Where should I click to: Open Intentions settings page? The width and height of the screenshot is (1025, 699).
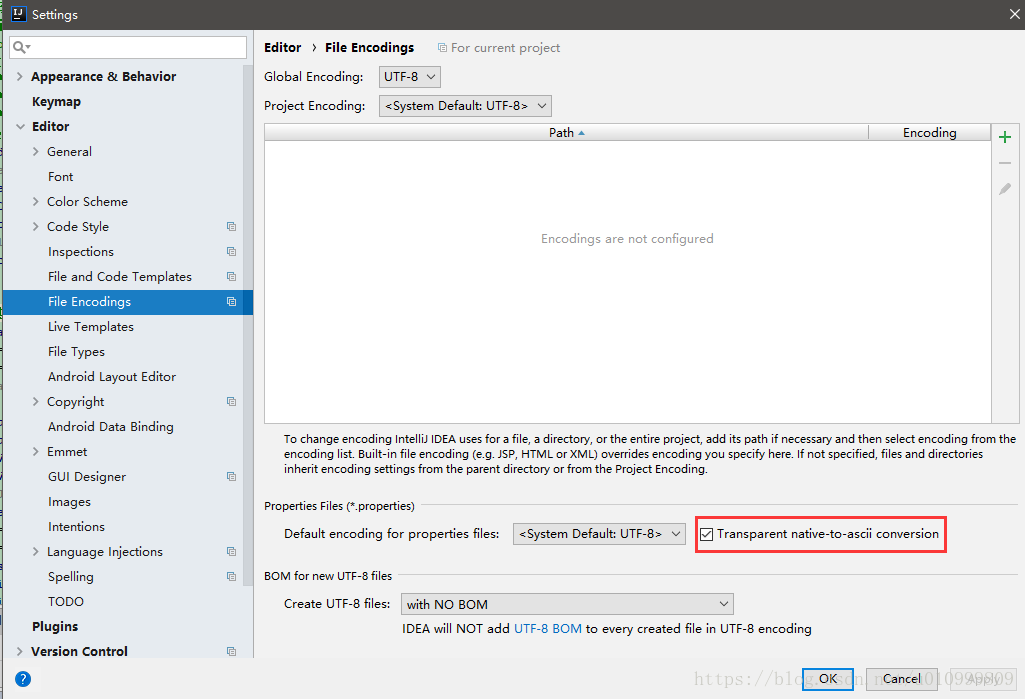tap(76, 526)
